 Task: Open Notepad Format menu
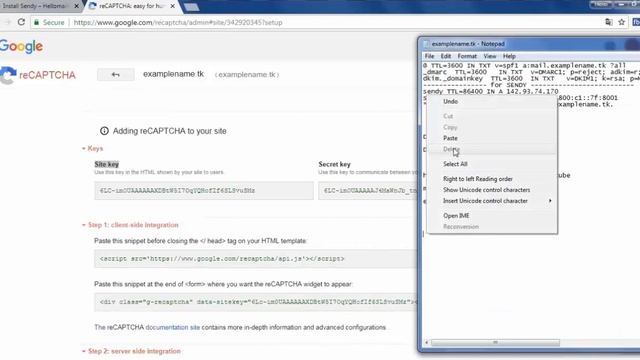467,56
